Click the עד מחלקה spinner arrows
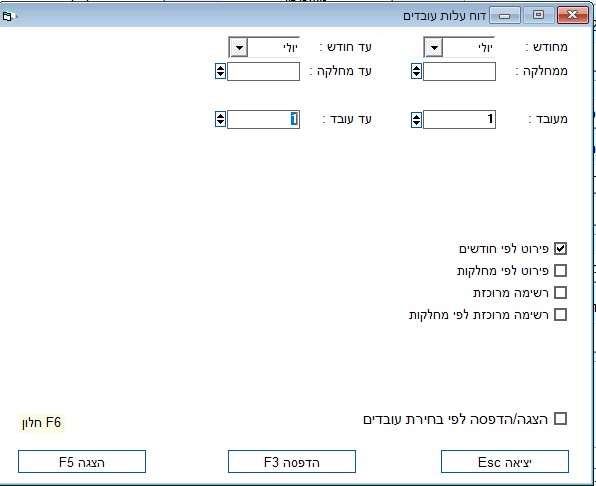Image resolution: width=596 pixels, height=486 pixels. click(220, 71)
